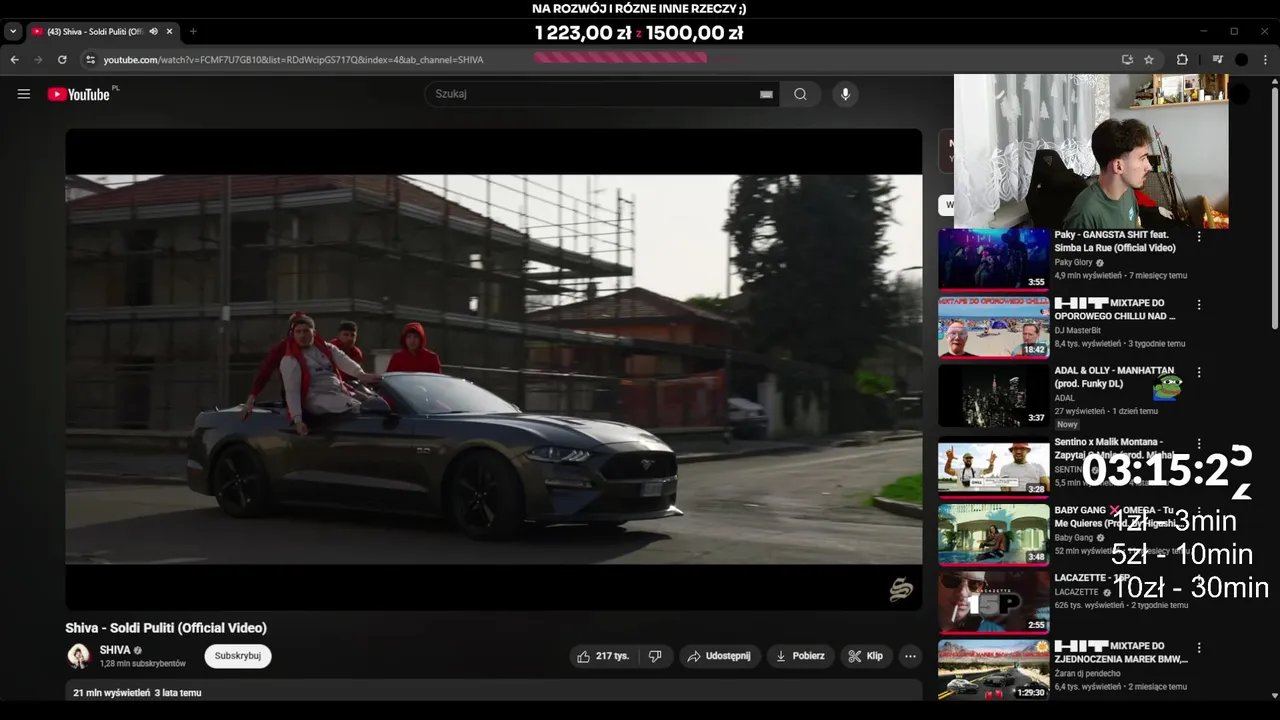Open more actions for the video
1280x720 pixels.
(x=910, y=656)
